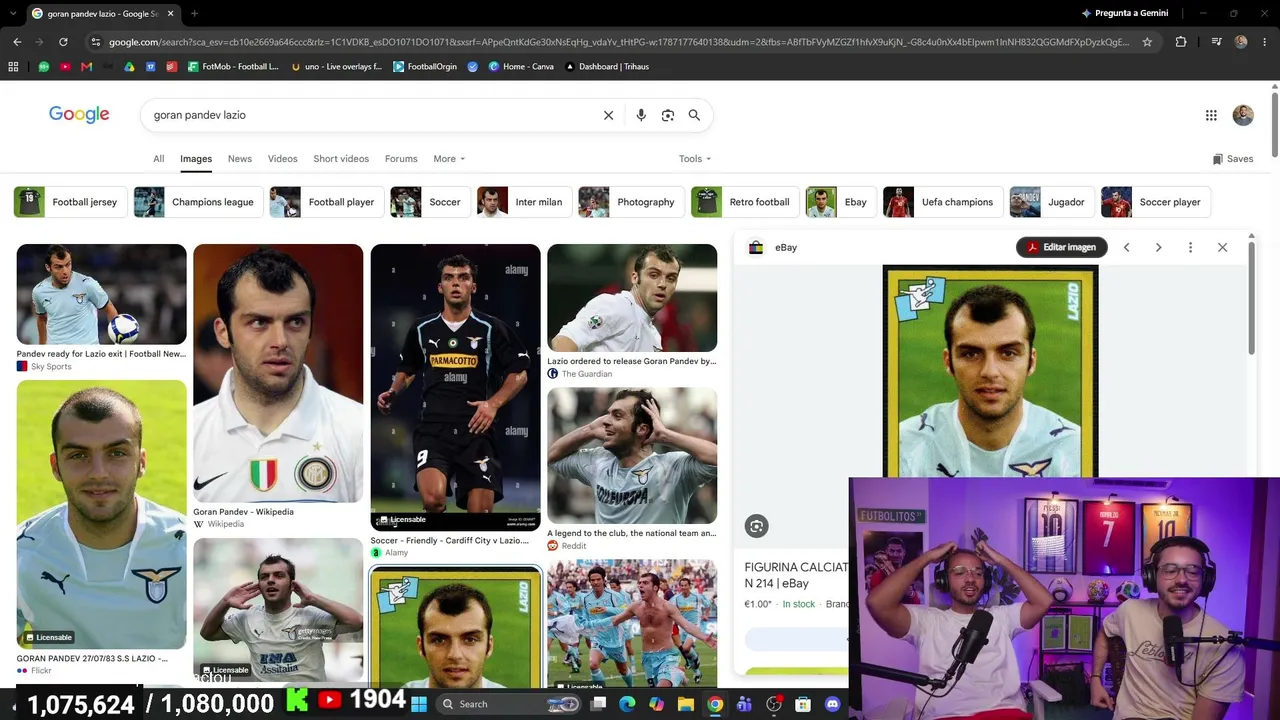Open File Explorer from the taskbar

(x=685, y=704)
